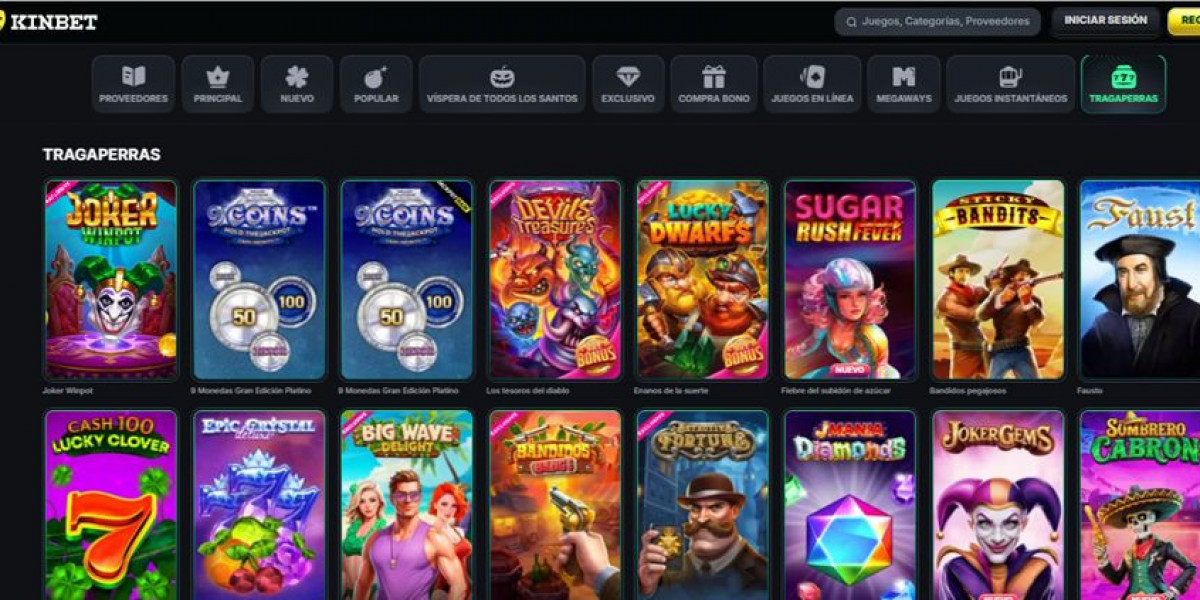Play the Sticky Bandits slot
This screenshot has width=1200, height=600.
tap(998, 280)
